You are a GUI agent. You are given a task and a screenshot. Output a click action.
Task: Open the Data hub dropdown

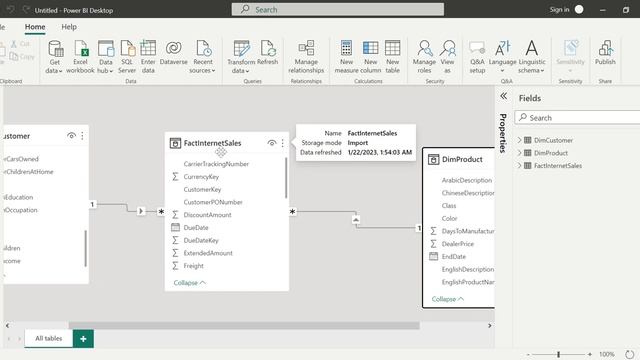coord(105,57)
